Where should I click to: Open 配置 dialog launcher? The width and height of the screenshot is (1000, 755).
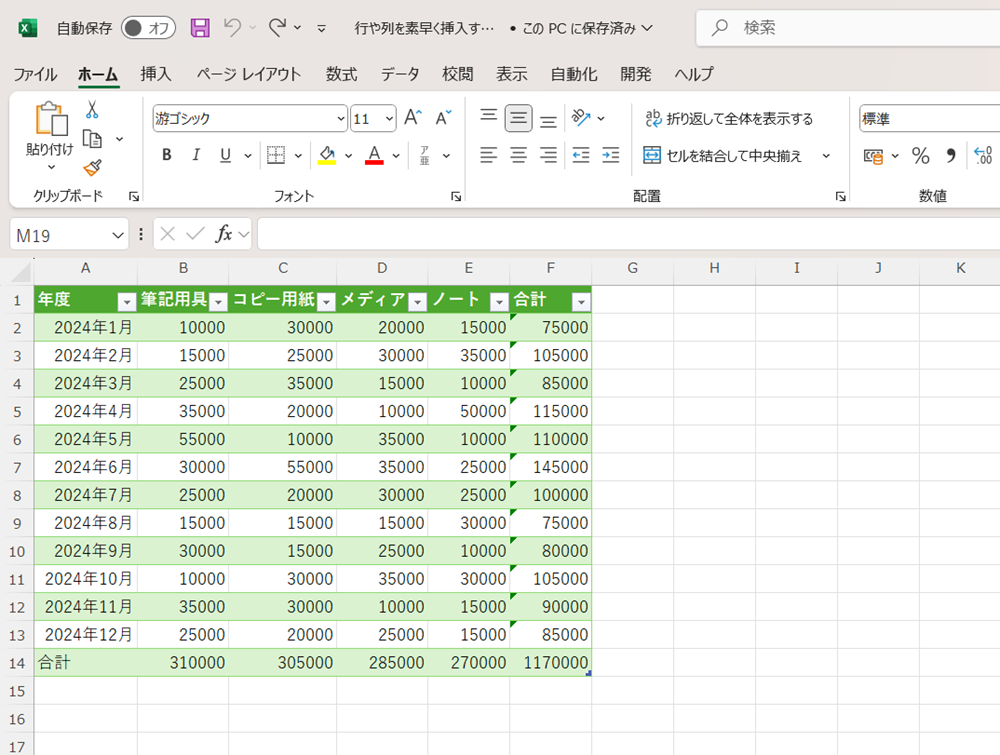[x=841, y=196]
